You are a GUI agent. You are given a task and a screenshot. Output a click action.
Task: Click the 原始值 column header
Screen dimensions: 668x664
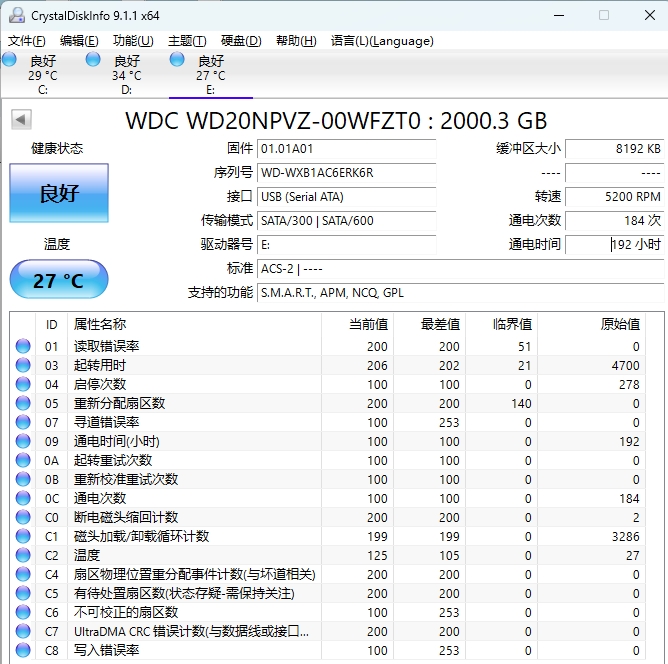(591, 324)
